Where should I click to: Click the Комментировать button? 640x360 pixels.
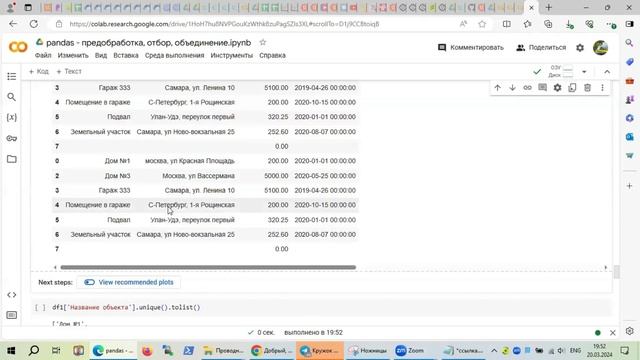[x=471, y=48]
